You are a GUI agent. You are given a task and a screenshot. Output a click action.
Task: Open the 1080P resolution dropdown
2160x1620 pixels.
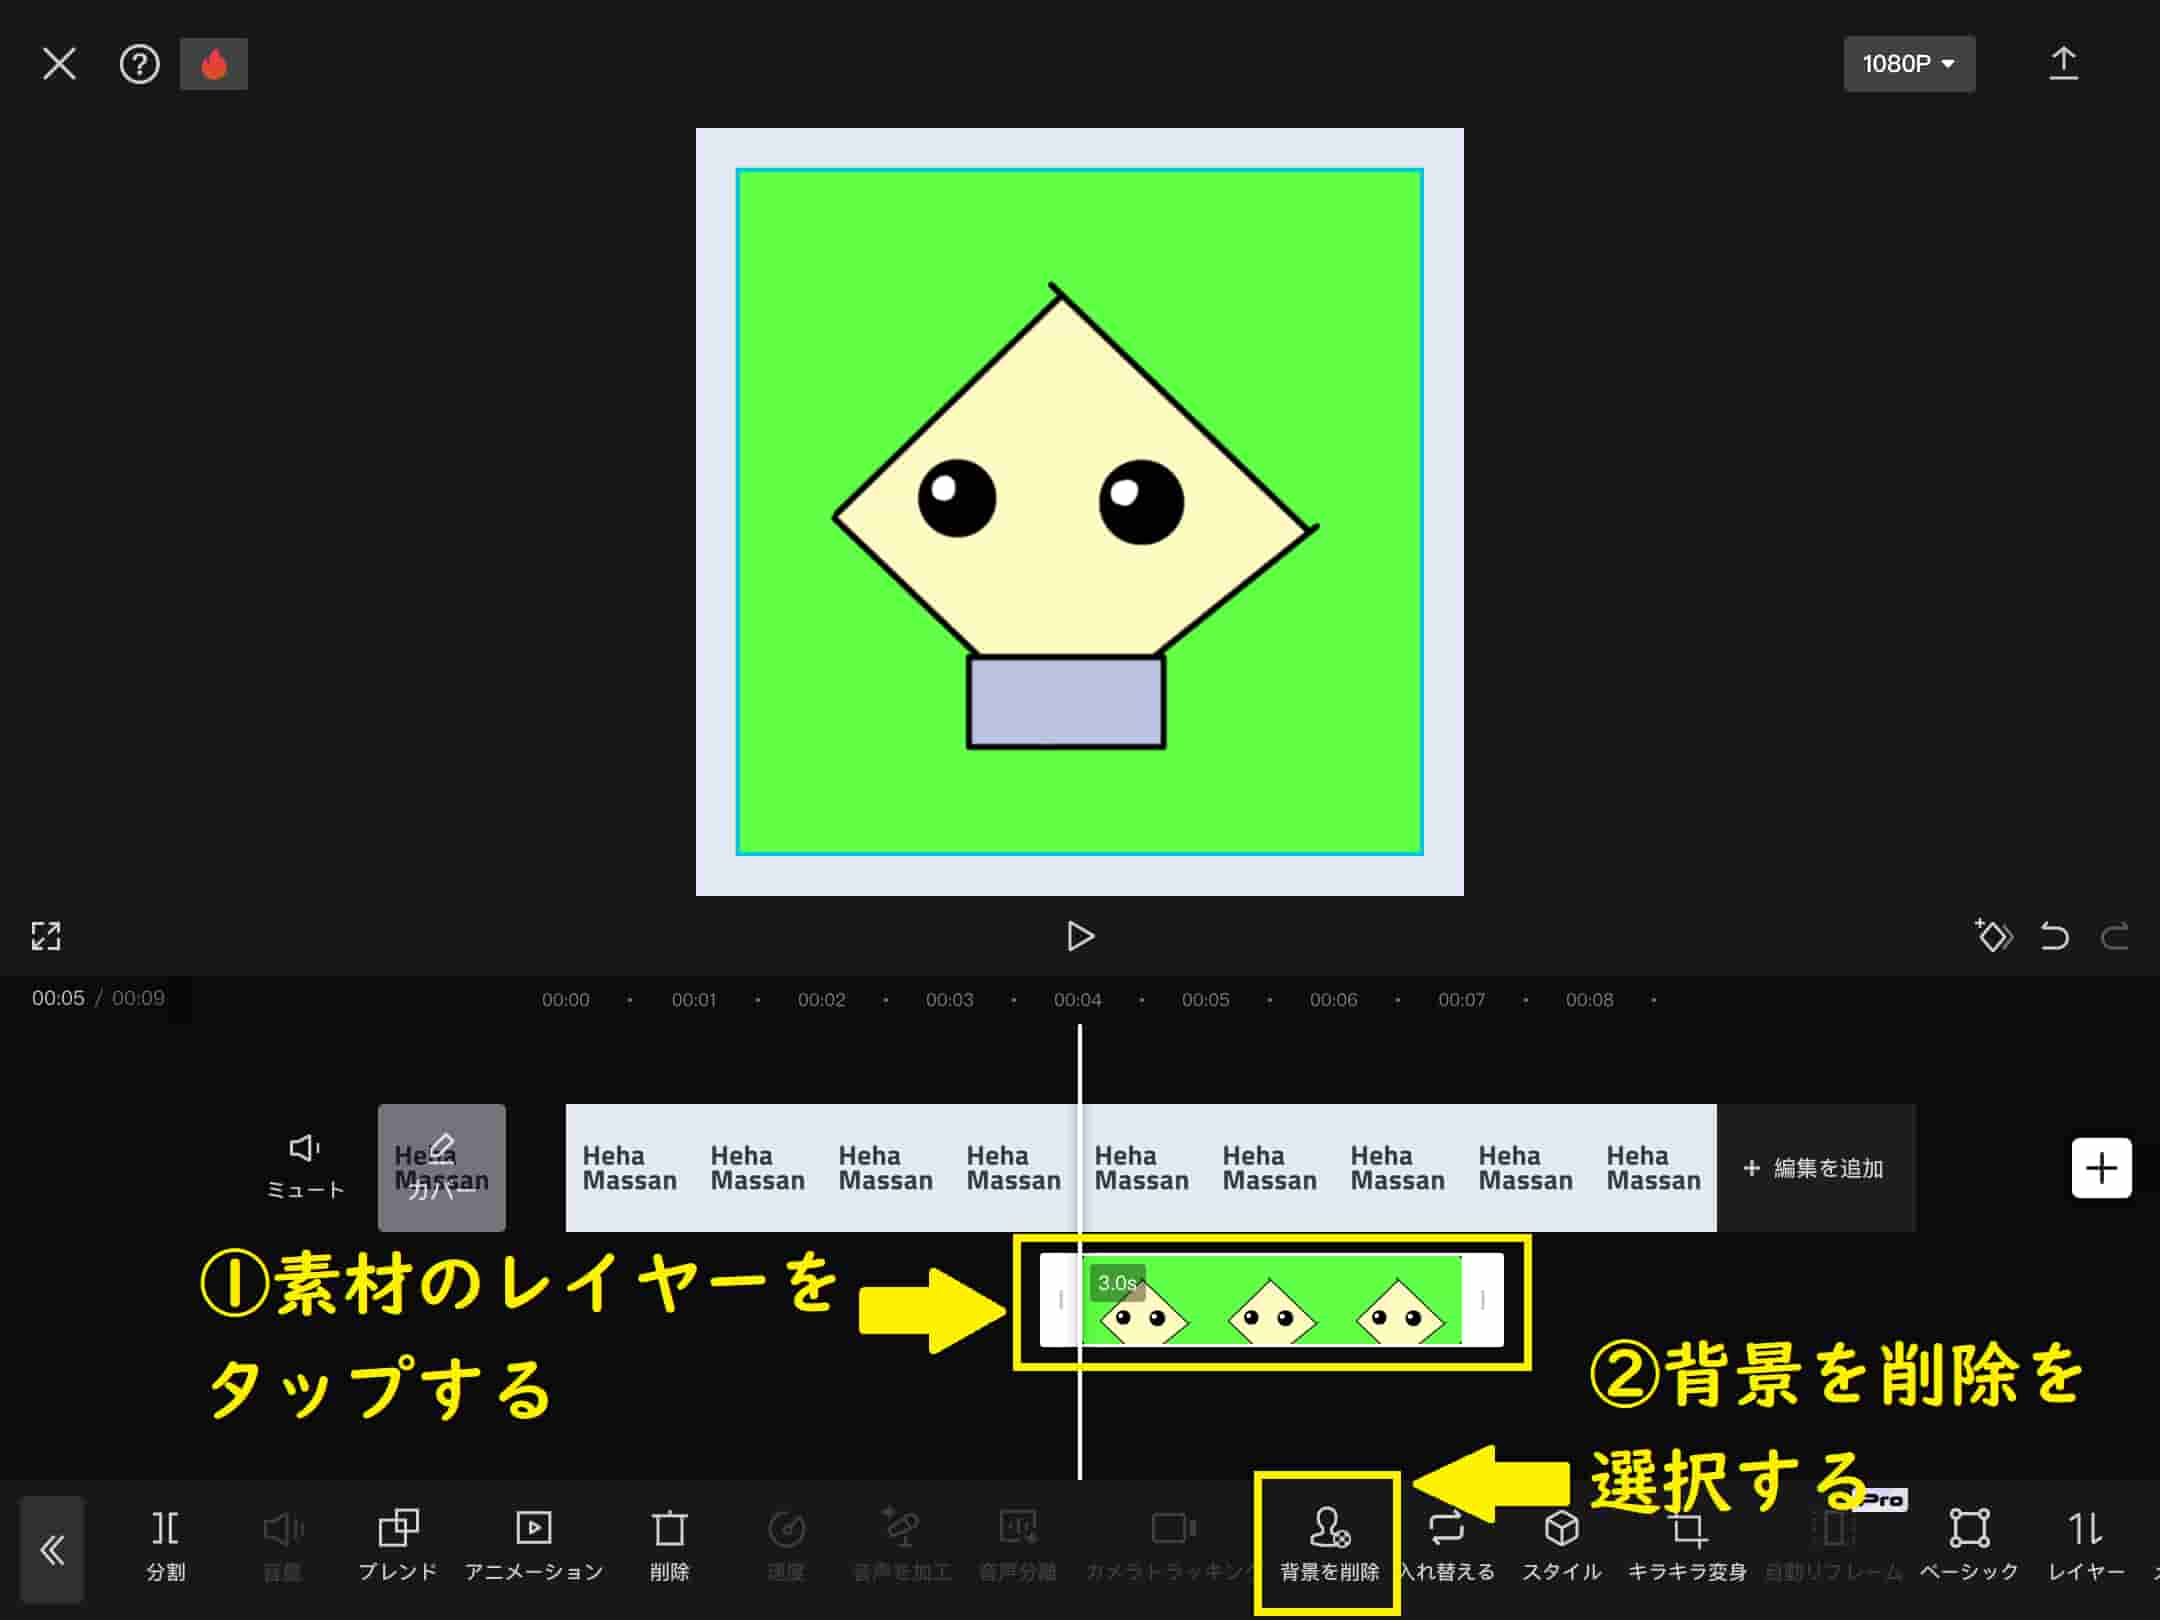pos(1908,63)
